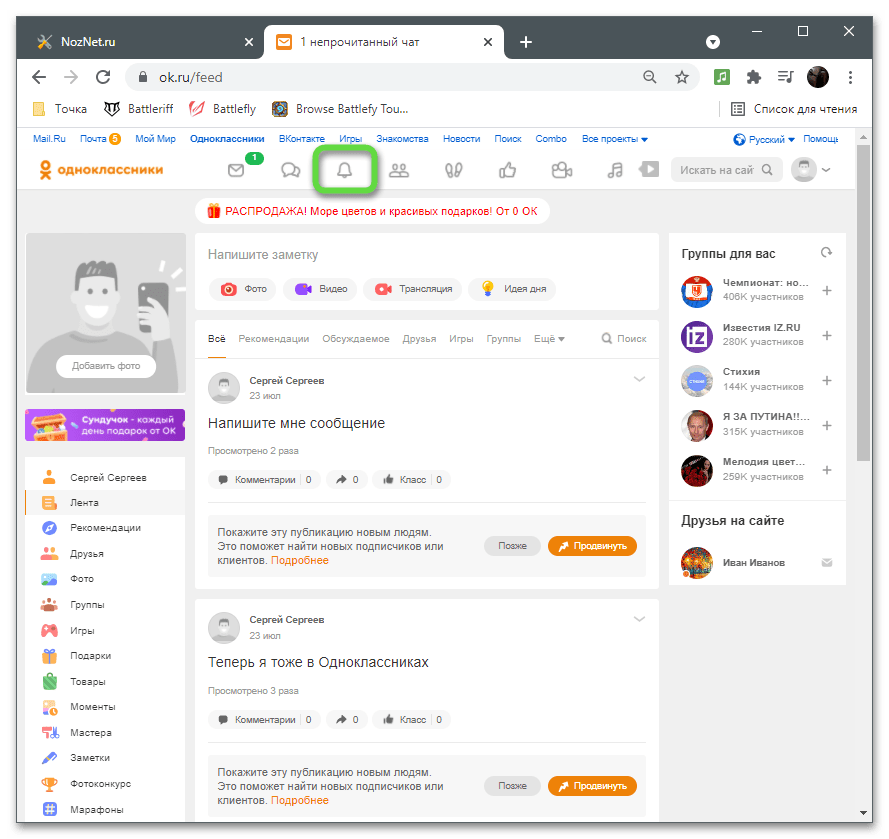Like the 'Теперь я тоже' post with Класс
Screen dimensions: 889x839
tap(412, 719)
